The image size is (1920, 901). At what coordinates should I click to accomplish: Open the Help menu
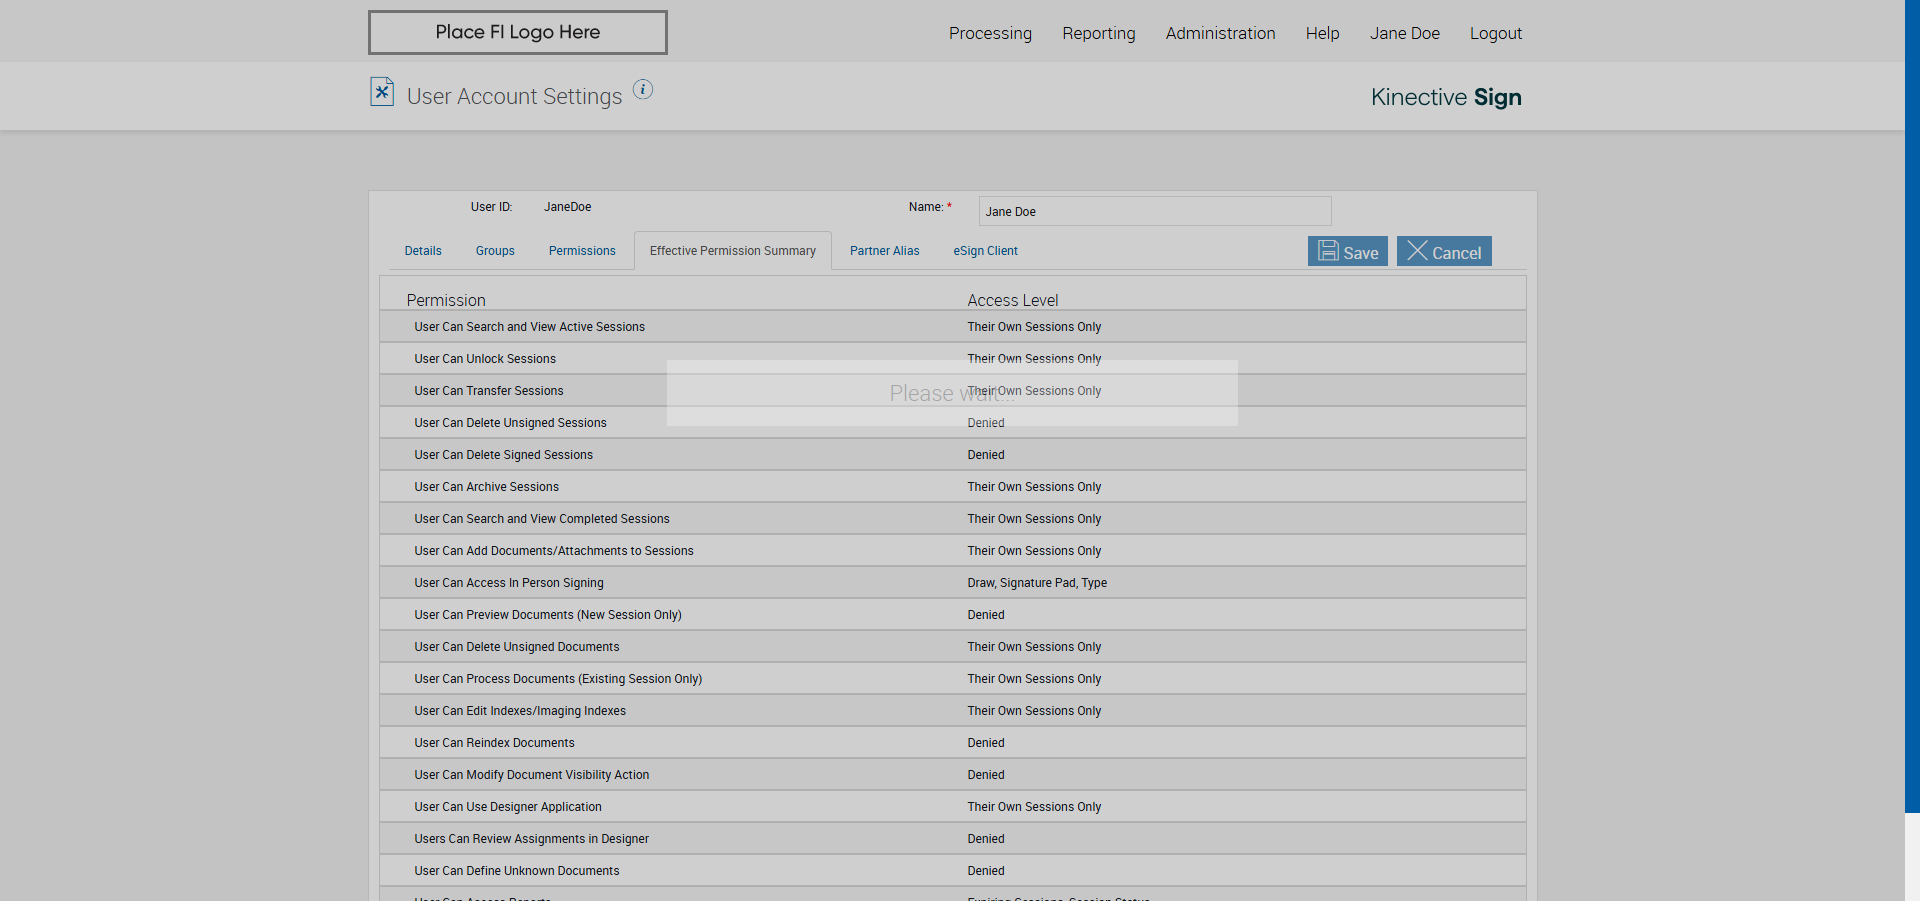(1322, 34)
